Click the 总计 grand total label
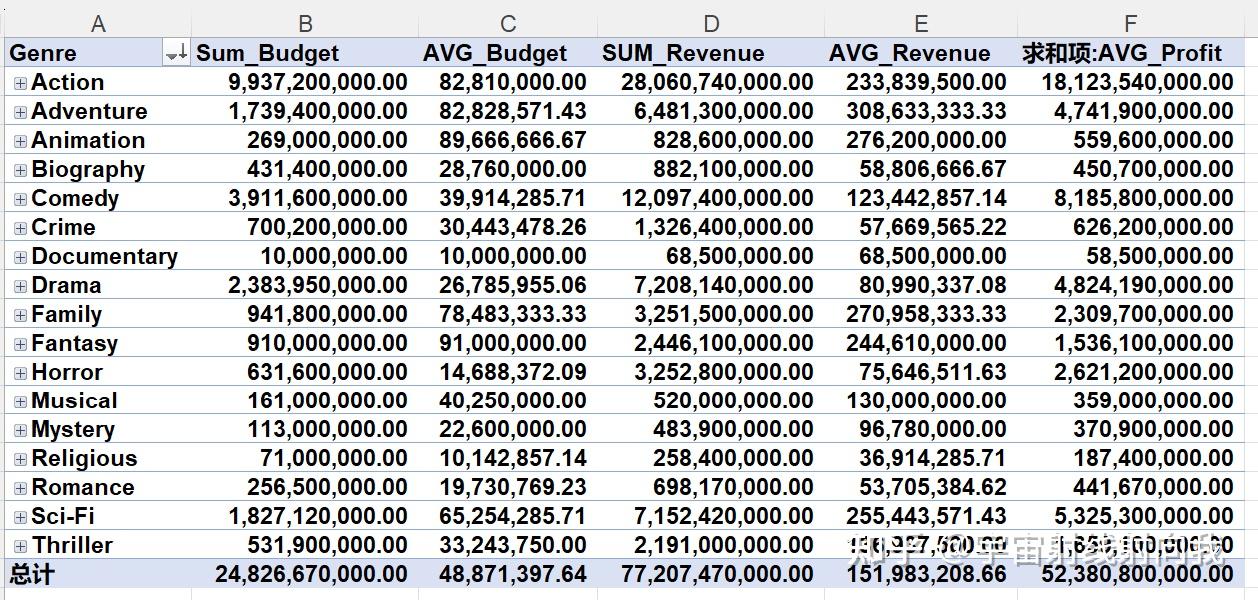The width and height of the screenshot is (1258, 600). click(x=32, y=575)
